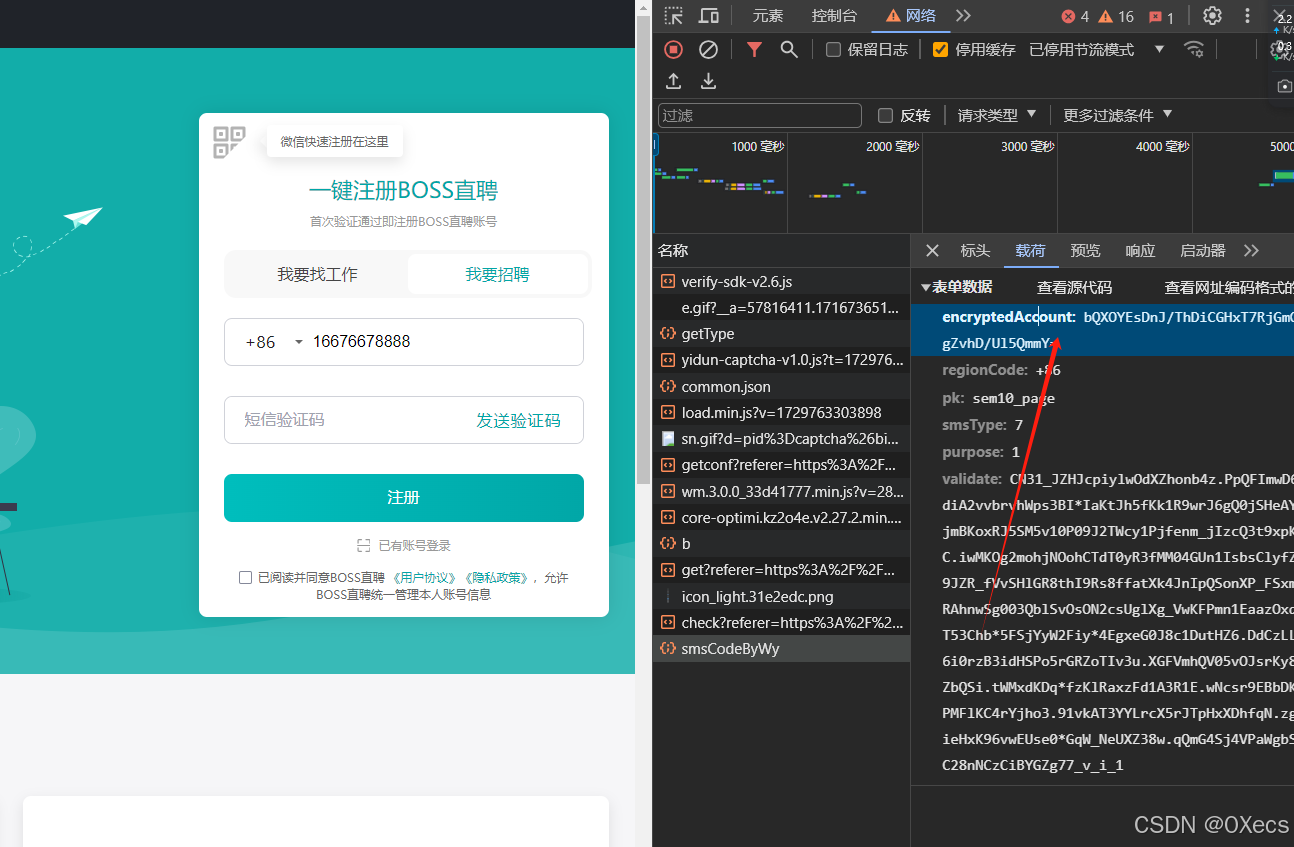
Task: Click the 名称 column header
Action: 781,251
